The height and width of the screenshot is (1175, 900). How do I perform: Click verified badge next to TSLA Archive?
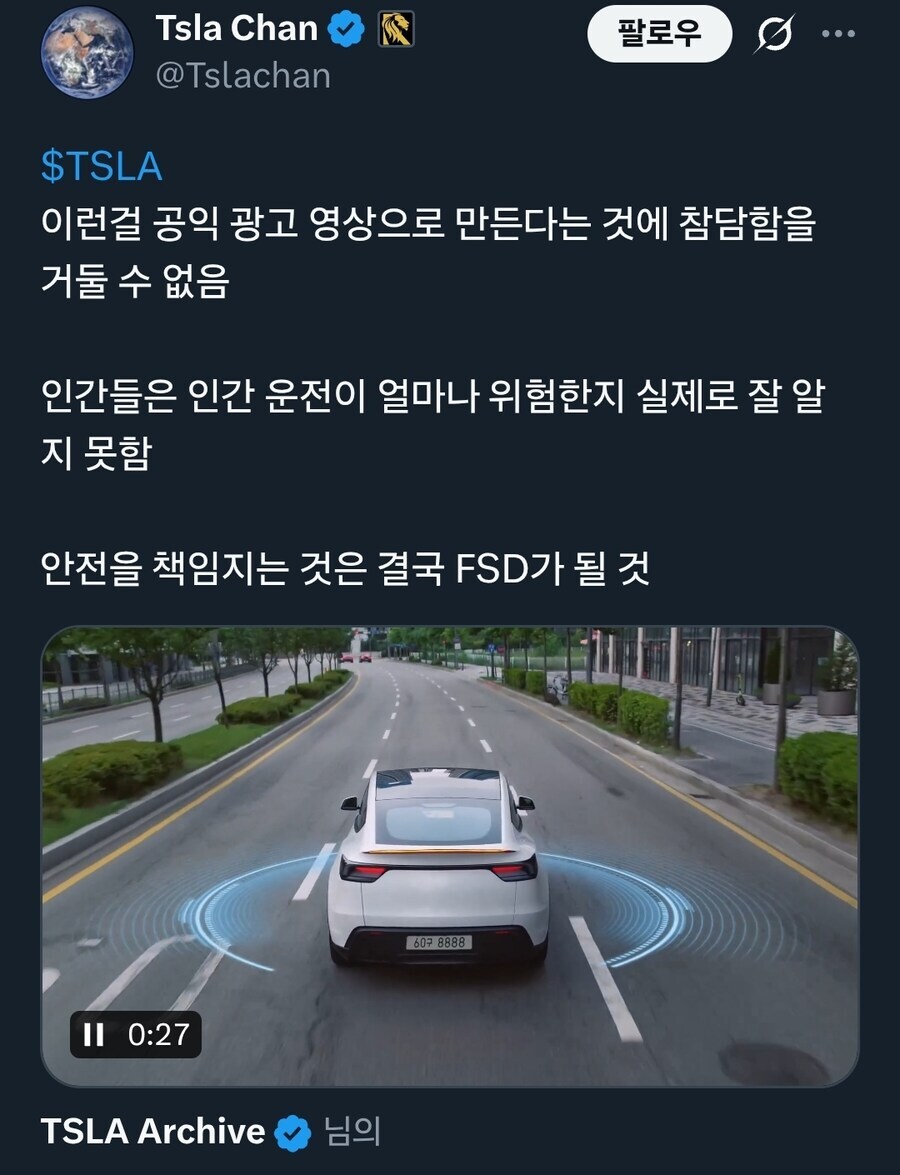[x=293, y=1132]
